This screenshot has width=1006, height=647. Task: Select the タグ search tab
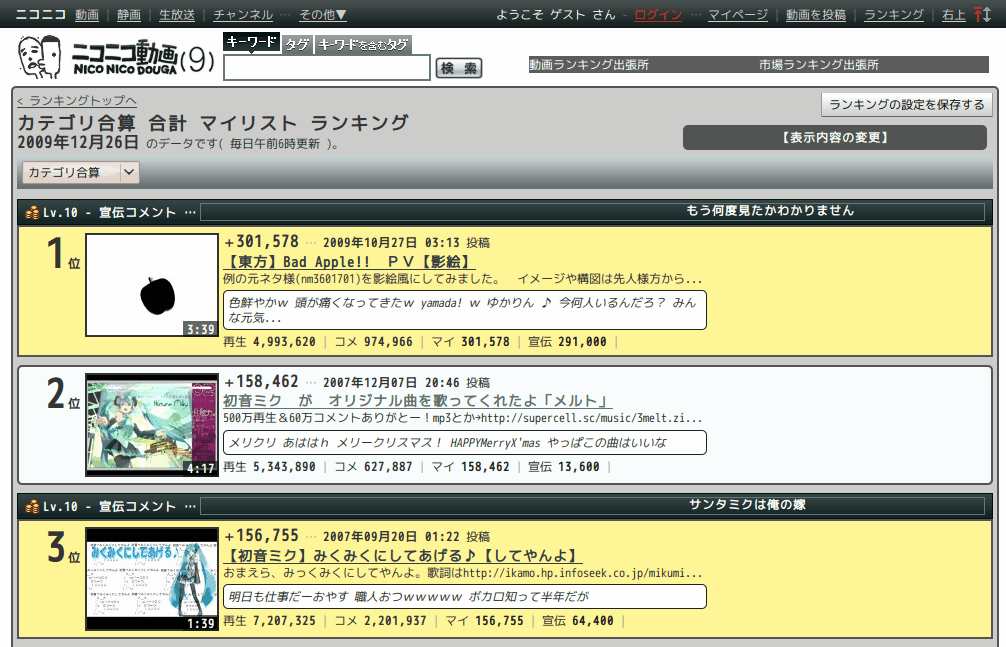point(297,44)
